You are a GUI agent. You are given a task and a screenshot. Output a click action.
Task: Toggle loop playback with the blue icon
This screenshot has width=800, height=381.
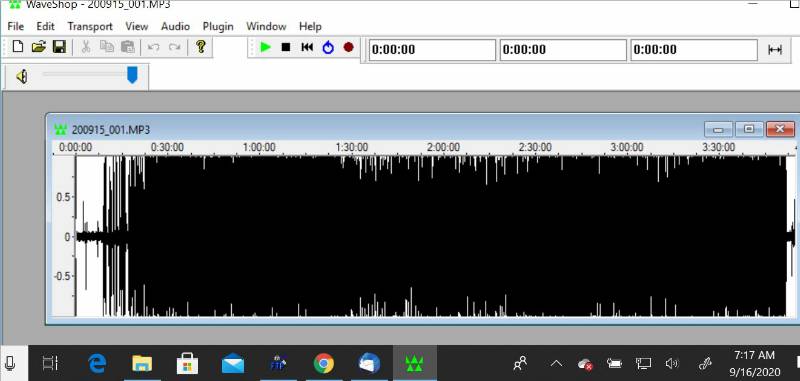click(328, 47)
